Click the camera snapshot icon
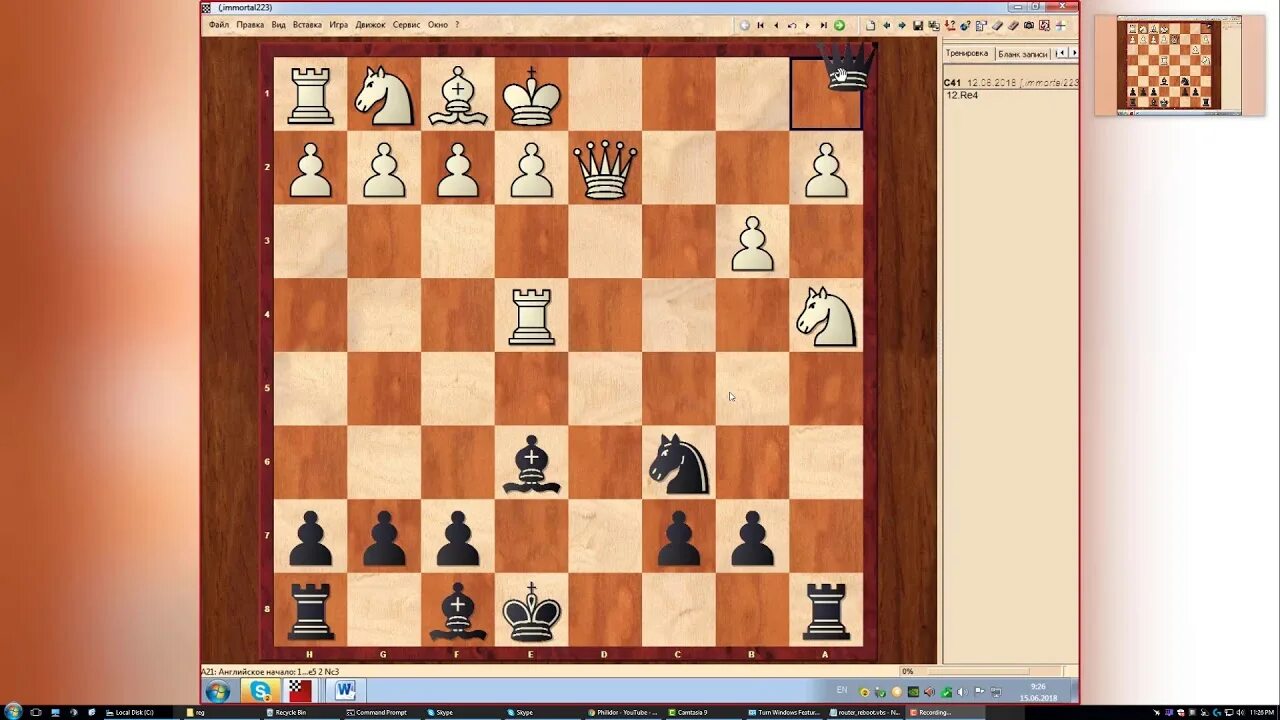The height and width of the screenshot is (720, 1280). coord(1029,25)
